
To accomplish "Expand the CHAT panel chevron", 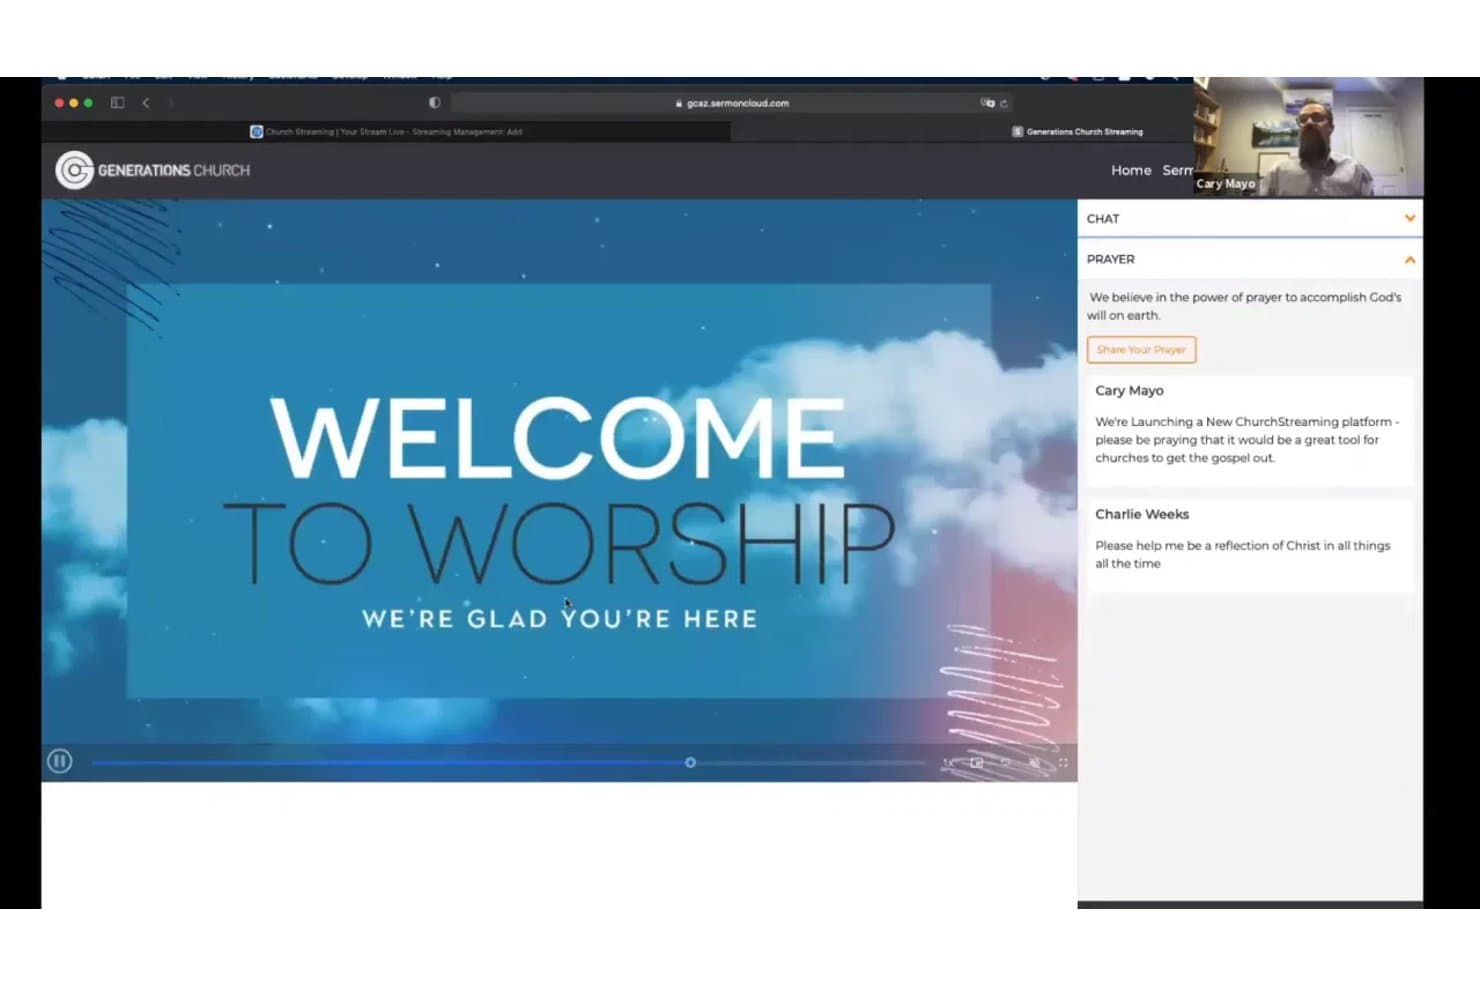I will (1410, 218).
